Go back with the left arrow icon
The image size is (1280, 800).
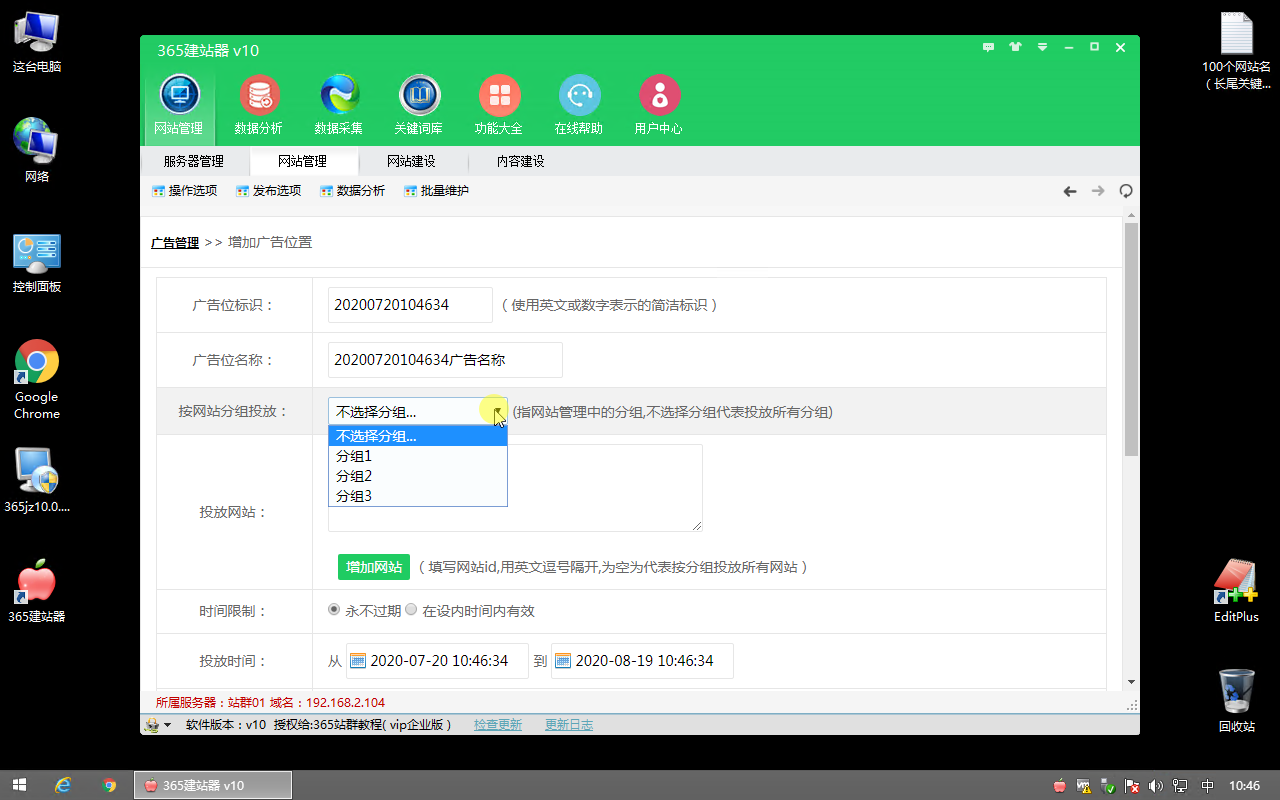click(1070, 191)
